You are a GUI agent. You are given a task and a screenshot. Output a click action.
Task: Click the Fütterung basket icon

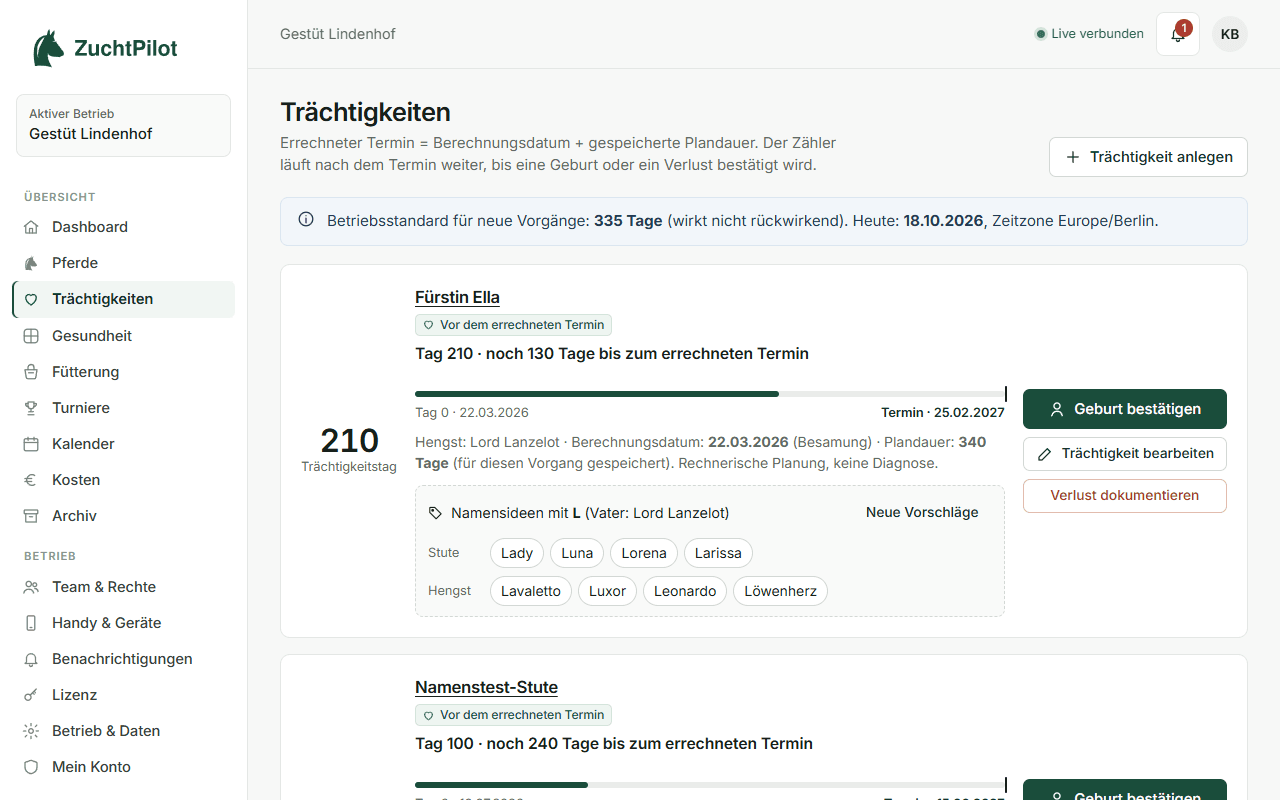click(31, 372)
